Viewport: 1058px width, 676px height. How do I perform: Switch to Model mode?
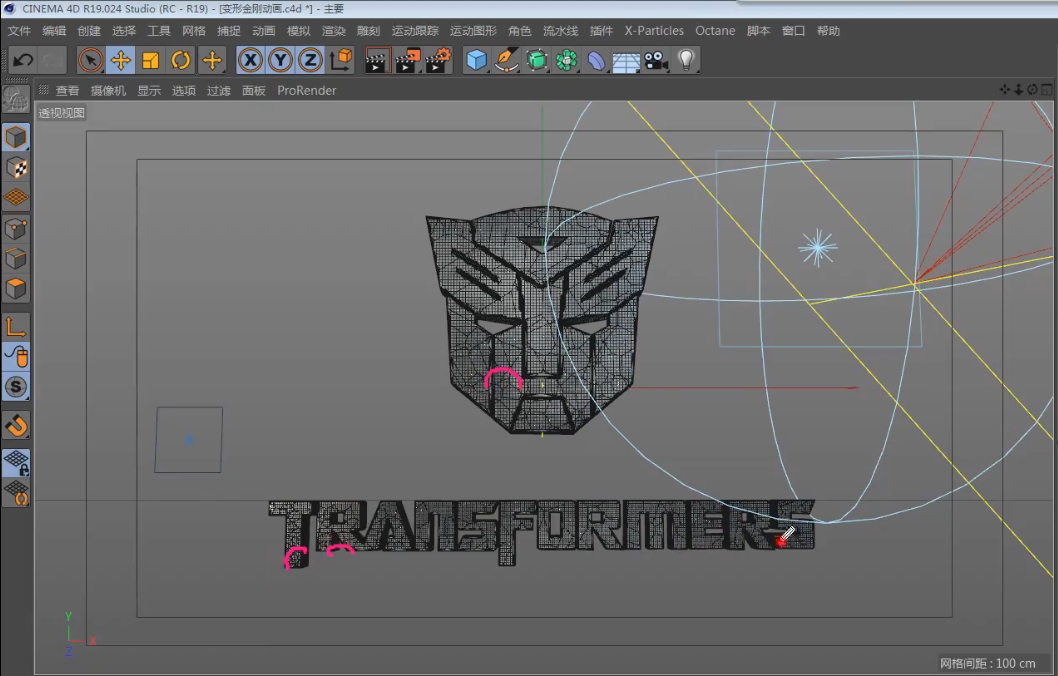(16, 137)
